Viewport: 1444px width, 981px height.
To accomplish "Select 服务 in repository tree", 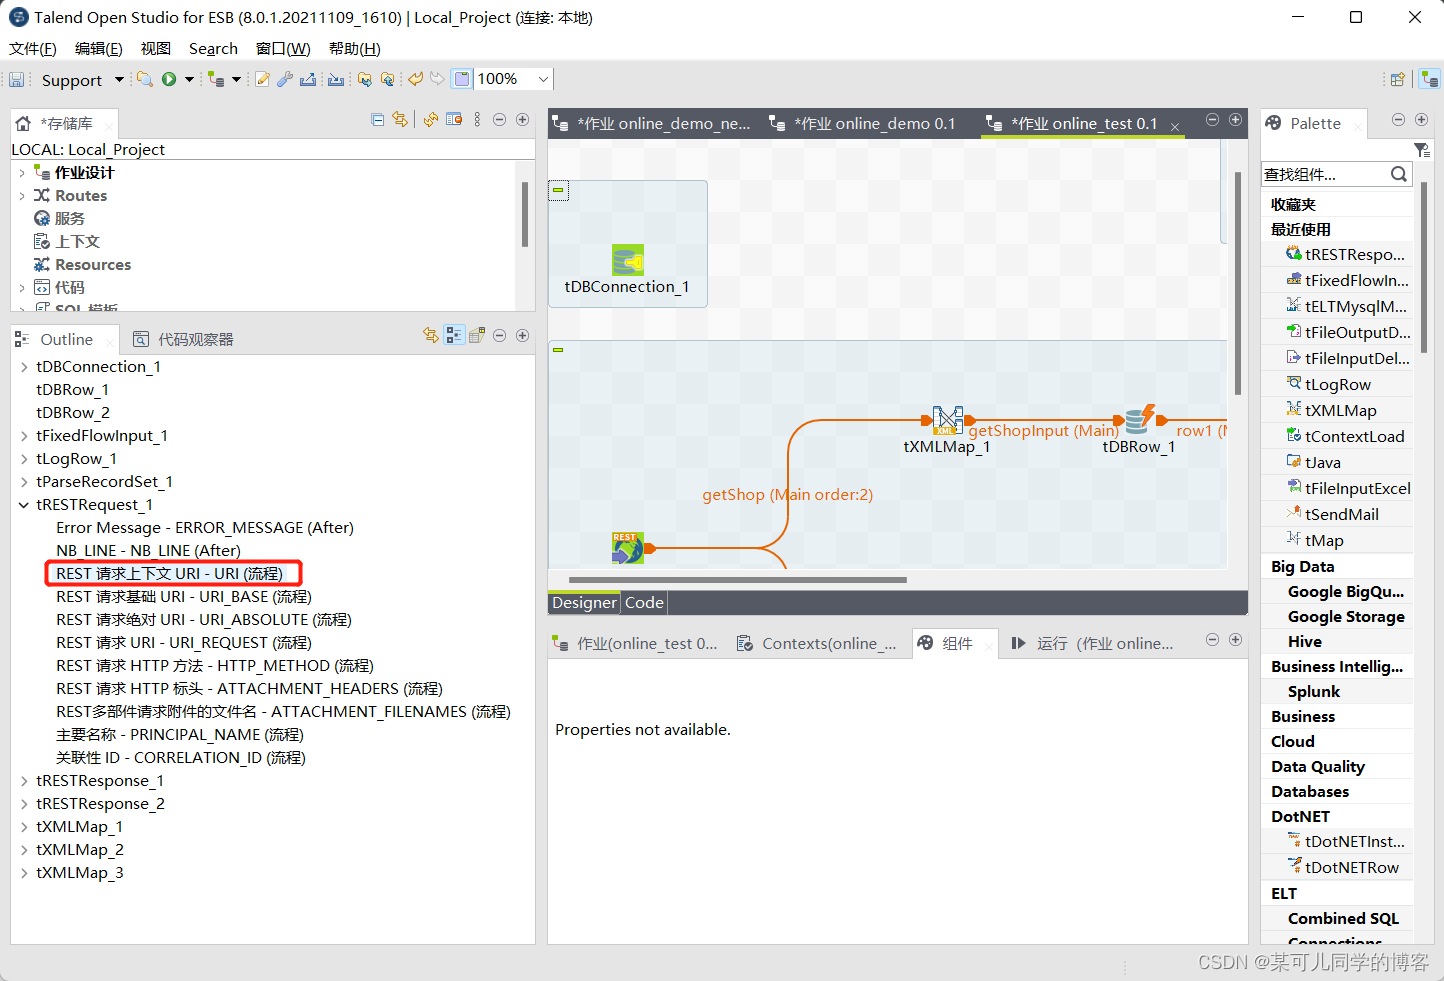I will [x=69, y=218].
